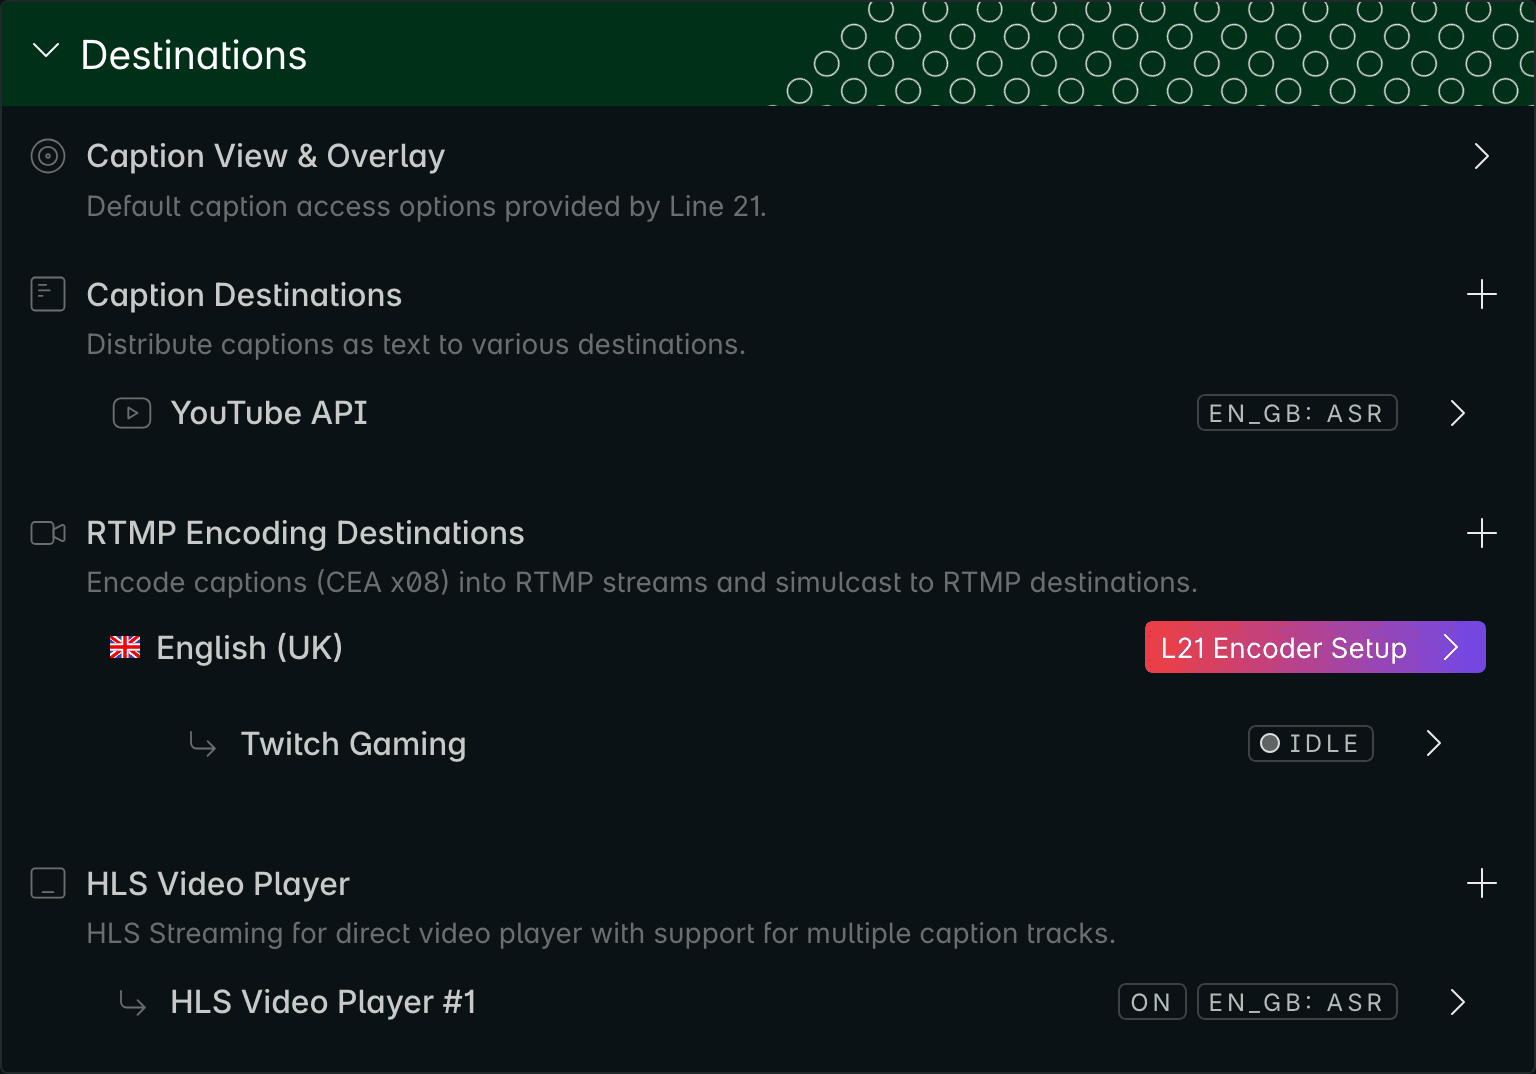The image size is (1536, 1074).
Task: Click the YouTube API play icon
Action: point(132,413)
